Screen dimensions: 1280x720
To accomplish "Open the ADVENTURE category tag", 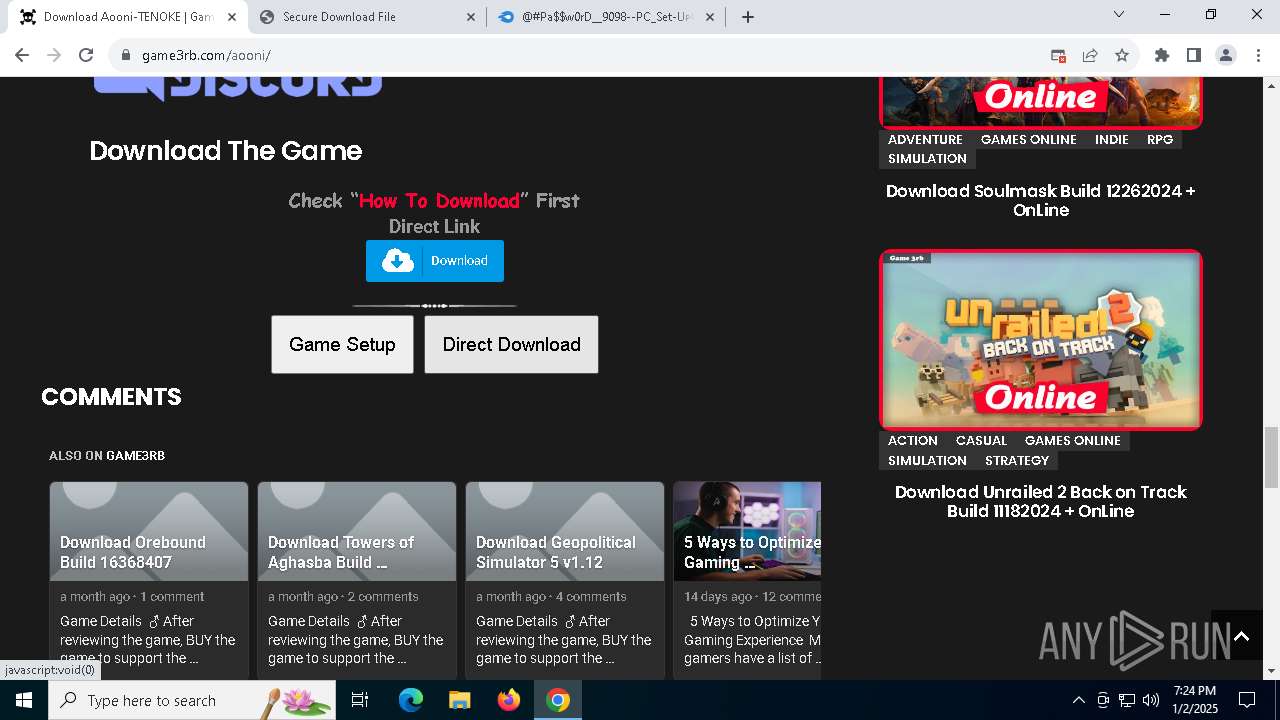I will 925,139.
